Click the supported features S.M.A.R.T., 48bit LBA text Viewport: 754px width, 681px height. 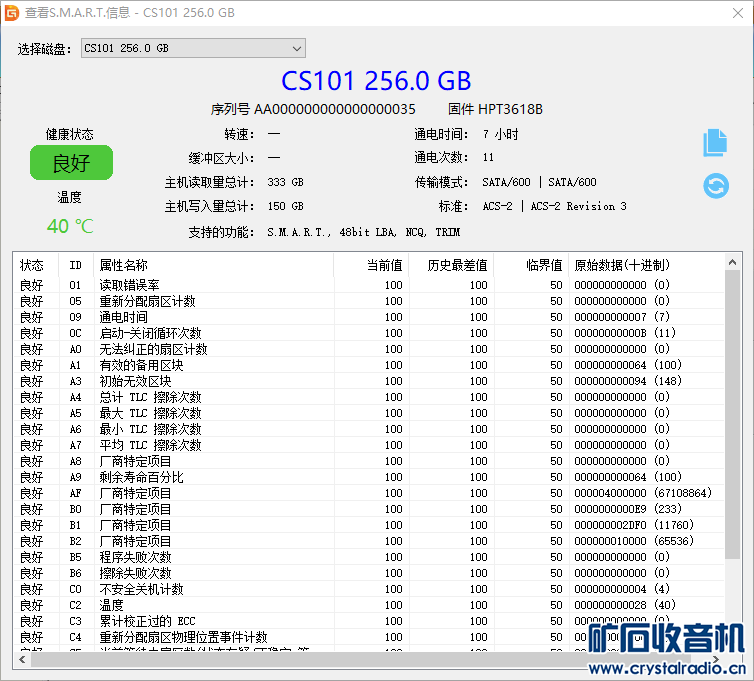(364, 232)
